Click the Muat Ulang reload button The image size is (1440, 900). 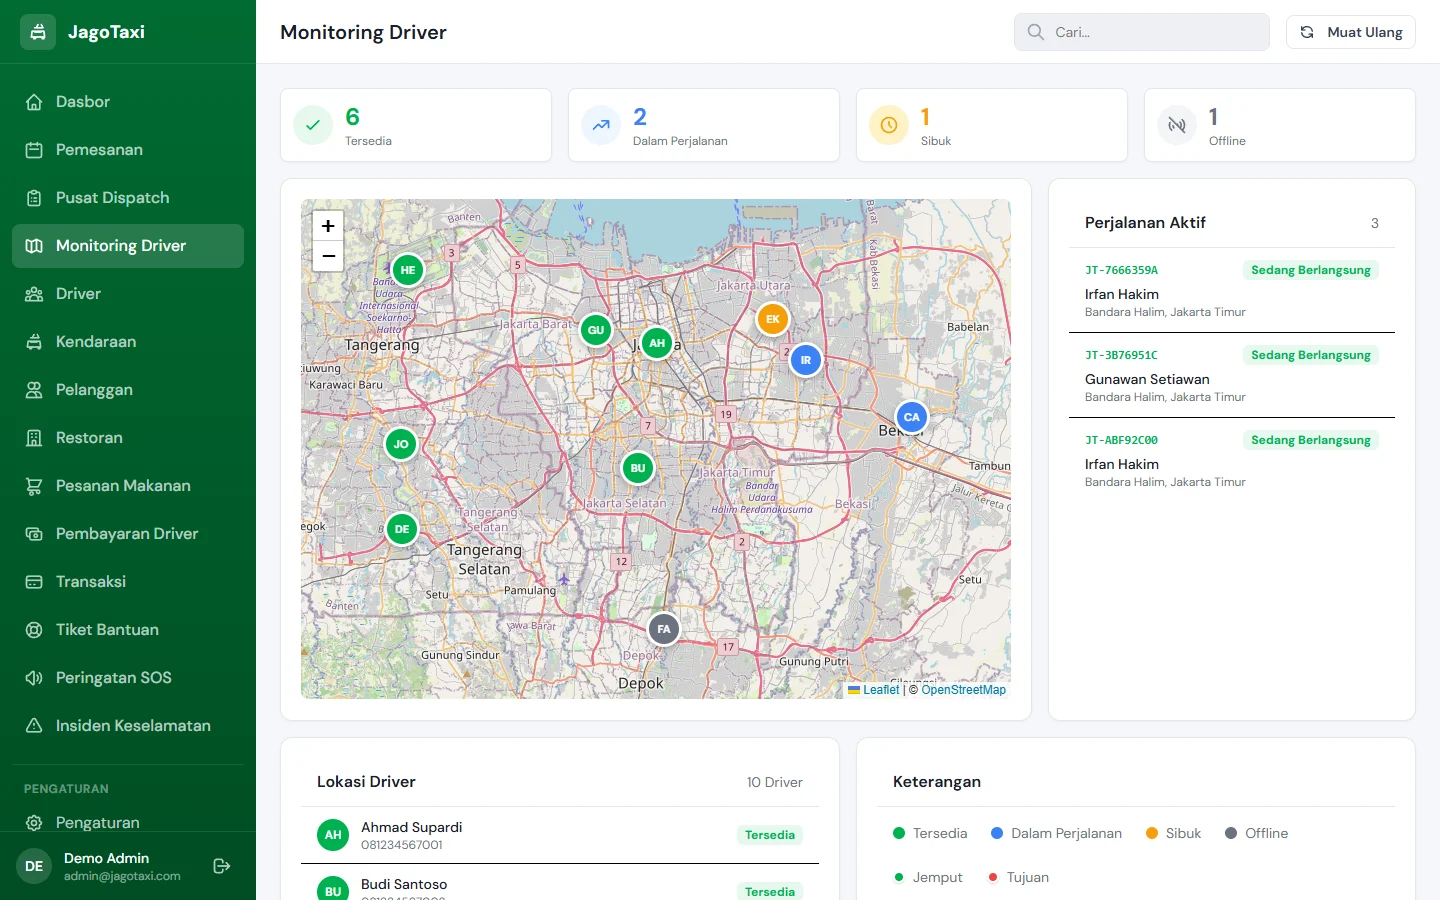(x=1351, y=32)
